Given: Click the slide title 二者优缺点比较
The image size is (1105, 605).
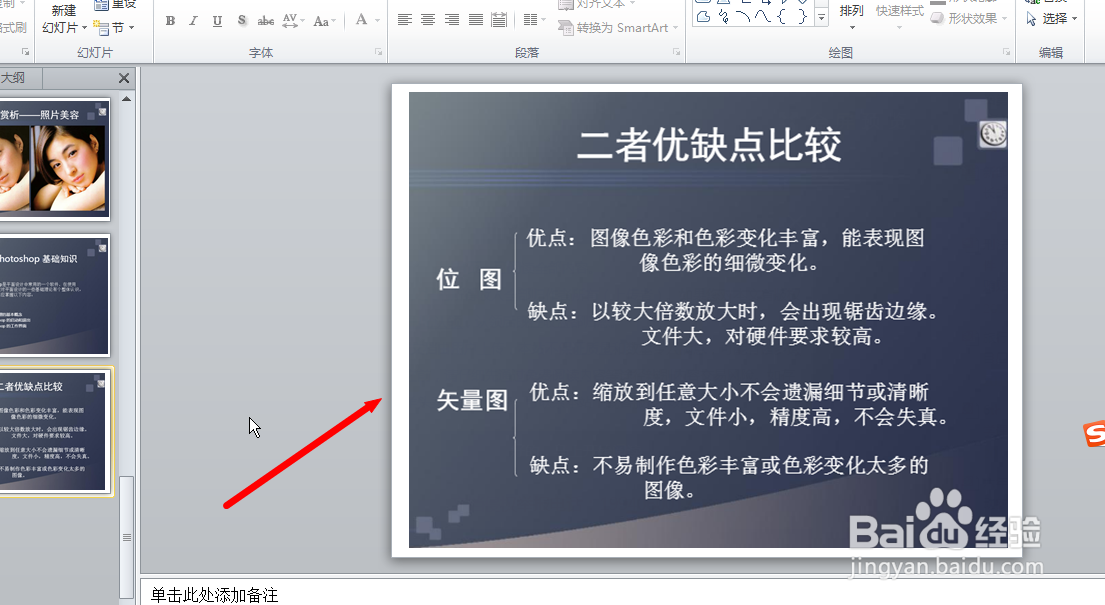Looking at the screenshot, I should point(709,145).
